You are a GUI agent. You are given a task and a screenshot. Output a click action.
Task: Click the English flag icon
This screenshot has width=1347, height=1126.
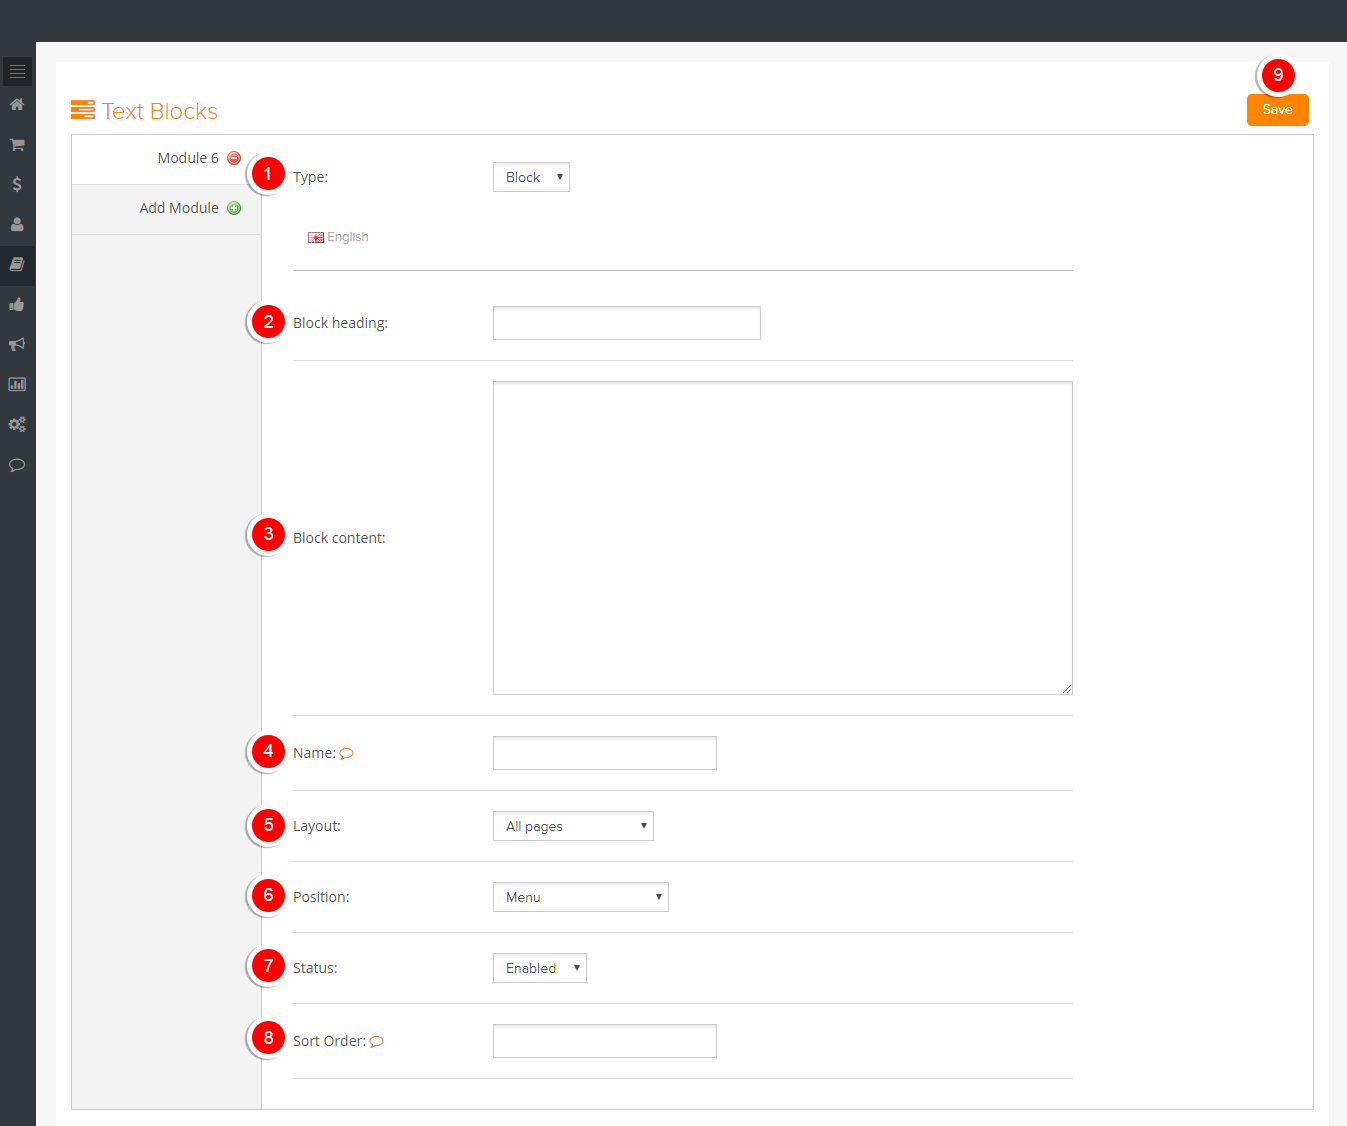pos(316,238)
